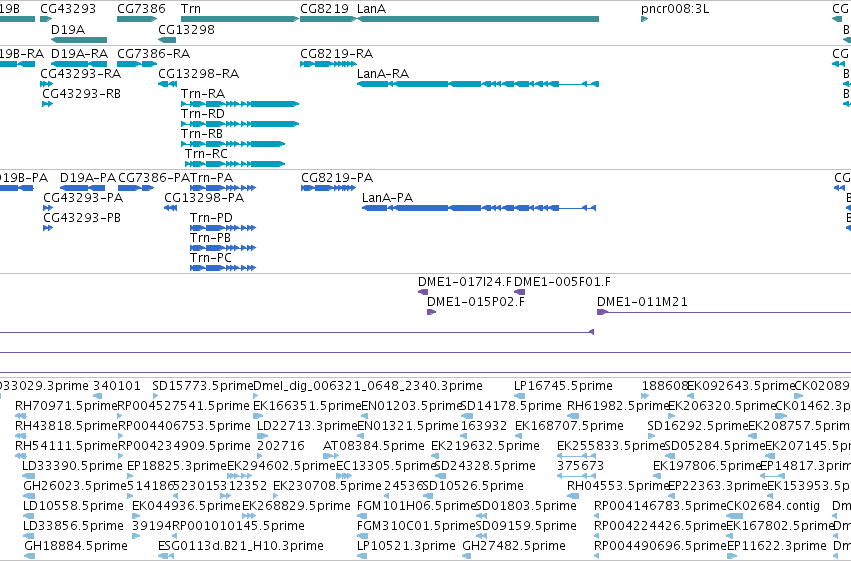
Task: Click the RH70971.5prime label
Action: pos(66,406)
